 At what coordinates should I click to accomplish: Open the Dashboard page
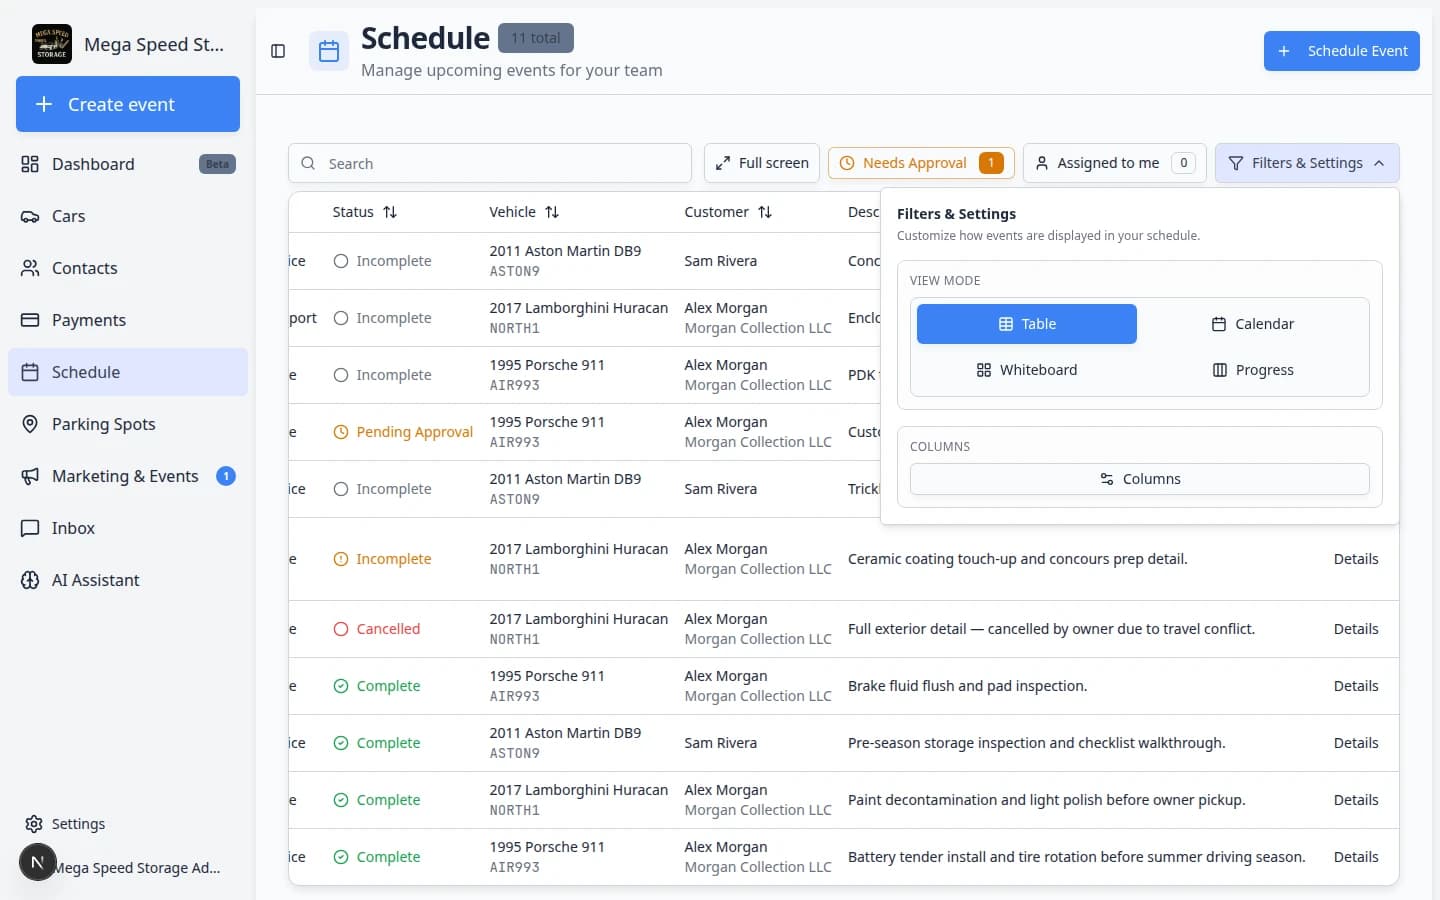point(128,164)
